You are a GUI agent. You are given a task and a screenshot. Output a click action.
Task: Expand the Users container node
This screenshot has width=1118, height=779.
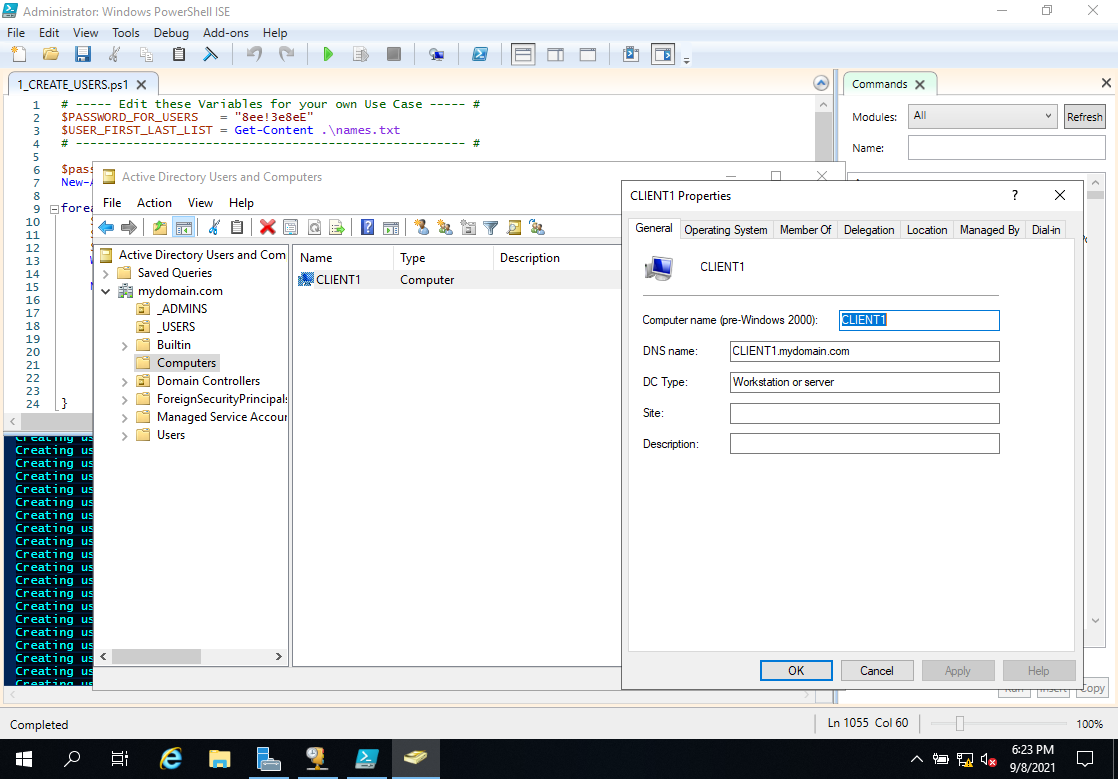125,435
